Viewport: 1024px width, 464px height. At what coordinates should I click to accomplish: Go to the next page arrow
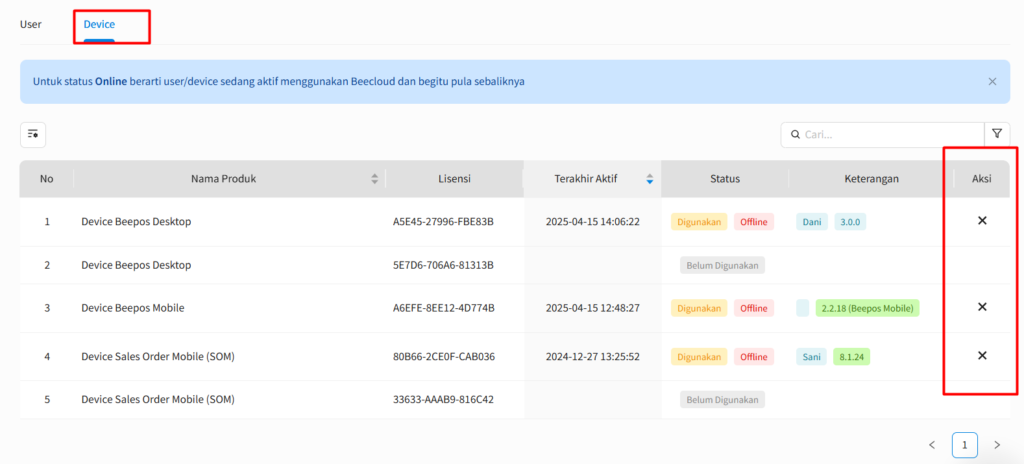996,444
